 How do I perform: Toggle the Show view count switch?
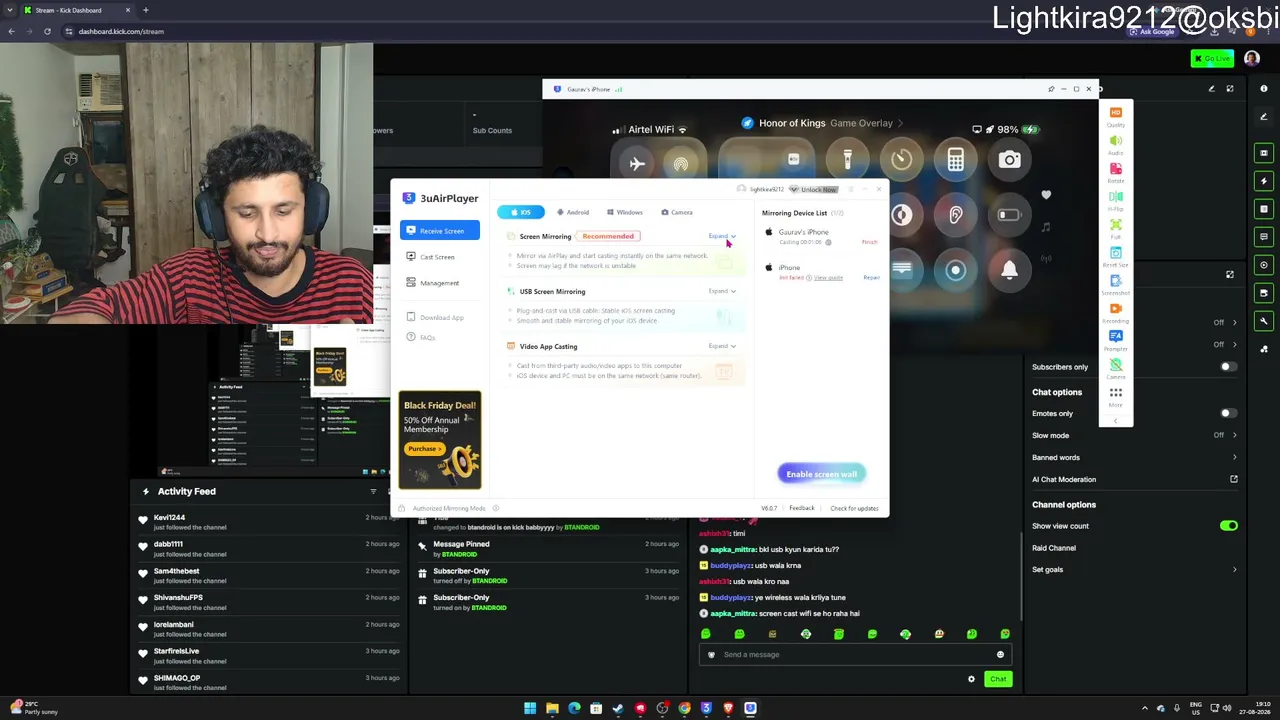click(1229, 526)
